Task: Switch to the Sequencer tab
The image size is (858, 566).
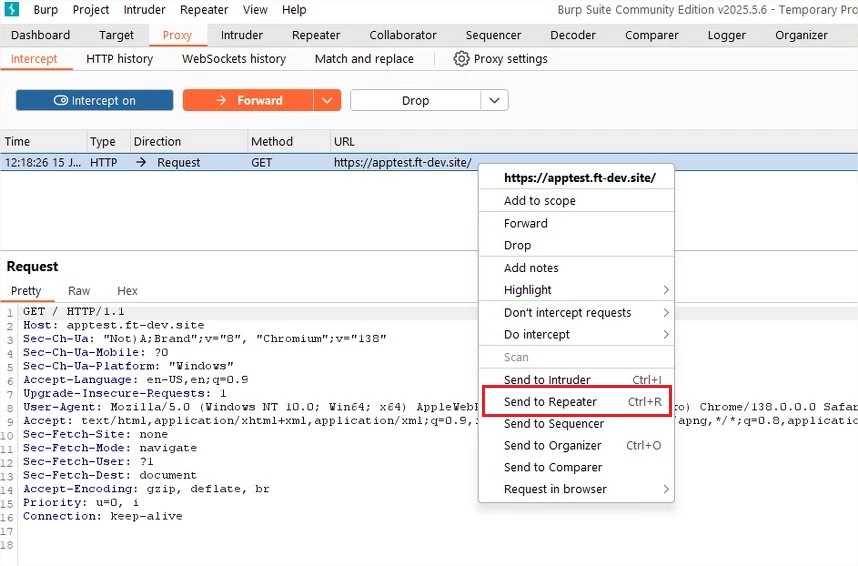Action: click(493, 35)
